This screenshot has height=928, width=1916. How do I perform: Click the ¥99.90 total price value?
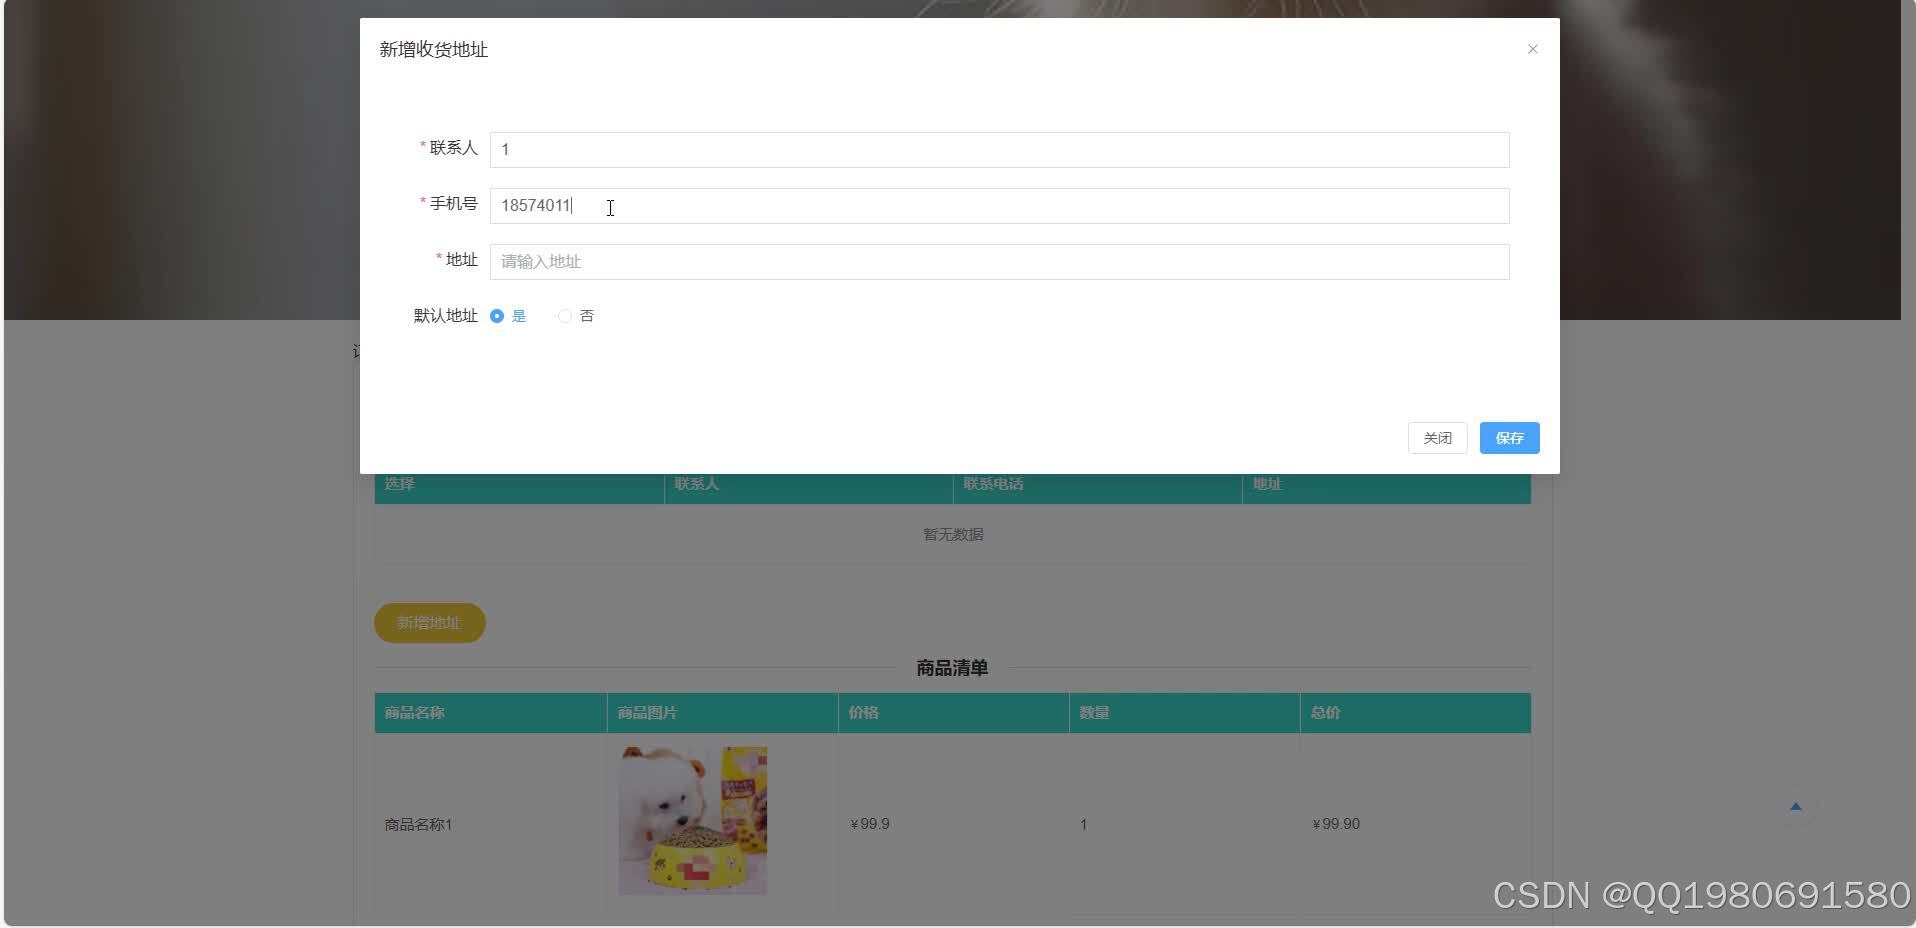click(x=1335, y=824)
